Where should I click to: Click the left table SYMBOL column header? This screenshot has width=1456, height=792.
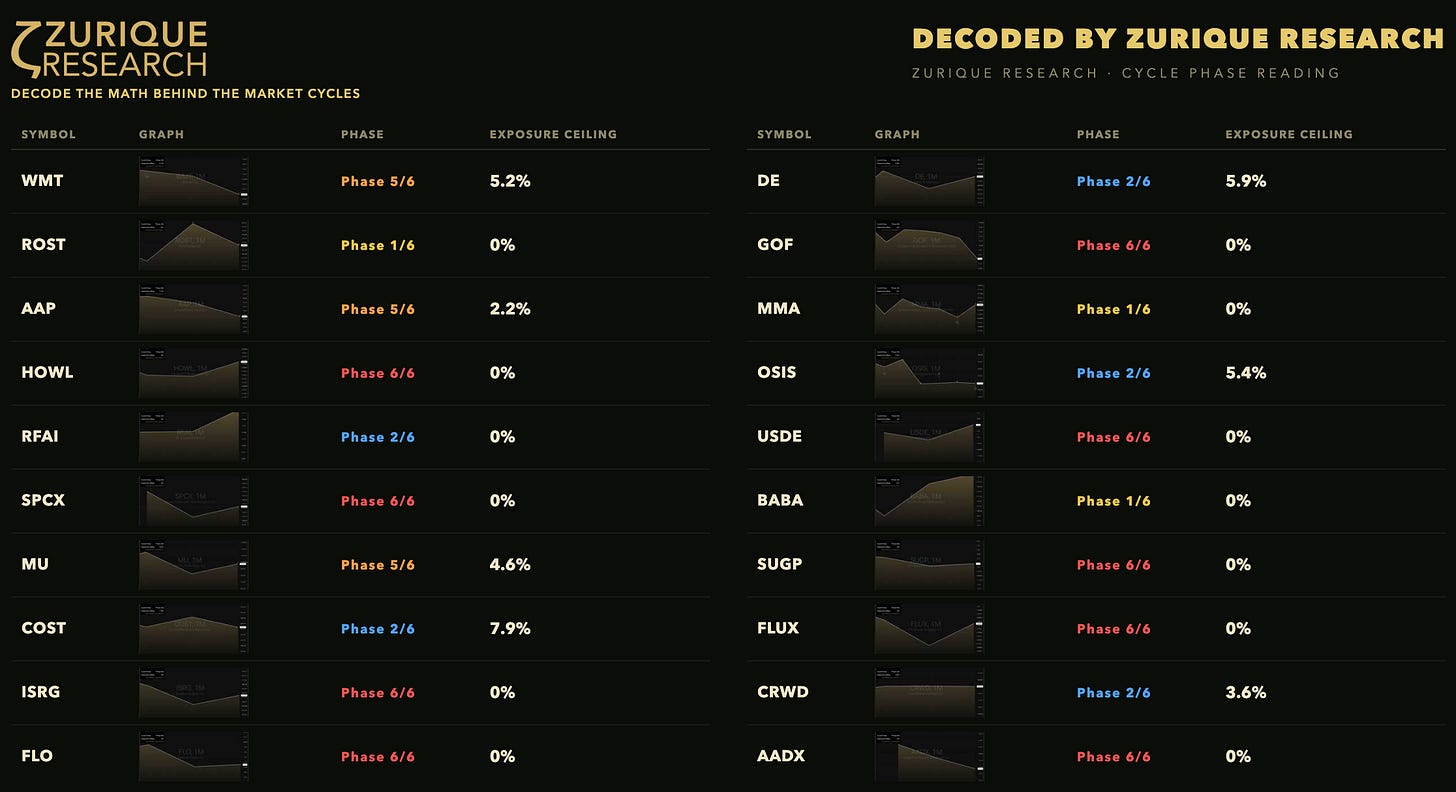[x=48, y=134]
